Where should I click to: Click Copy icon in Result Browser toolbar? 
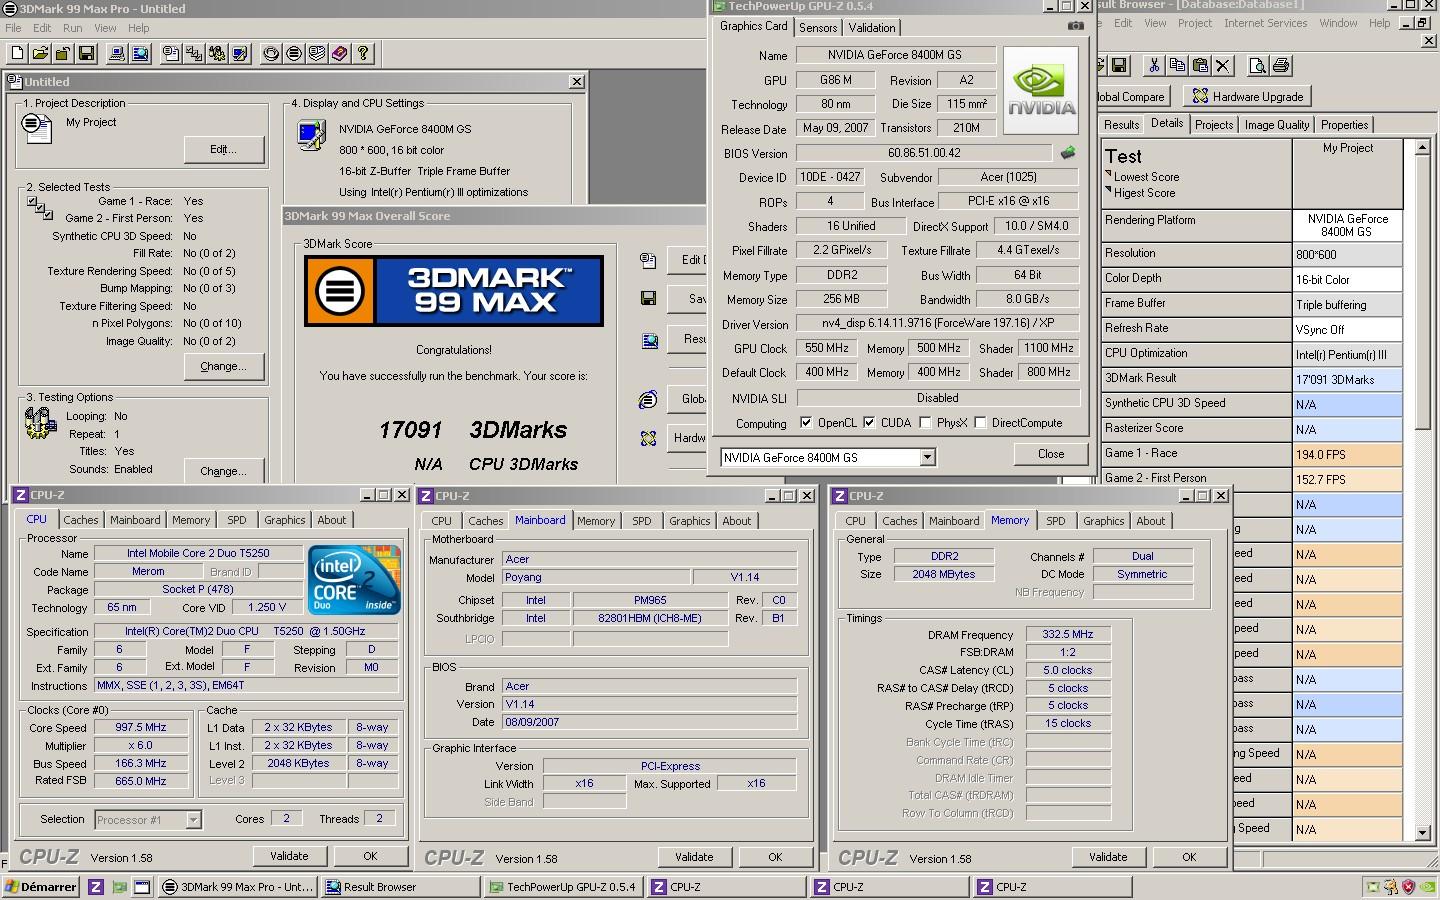pyautogui.click(x=1177, y=66)
